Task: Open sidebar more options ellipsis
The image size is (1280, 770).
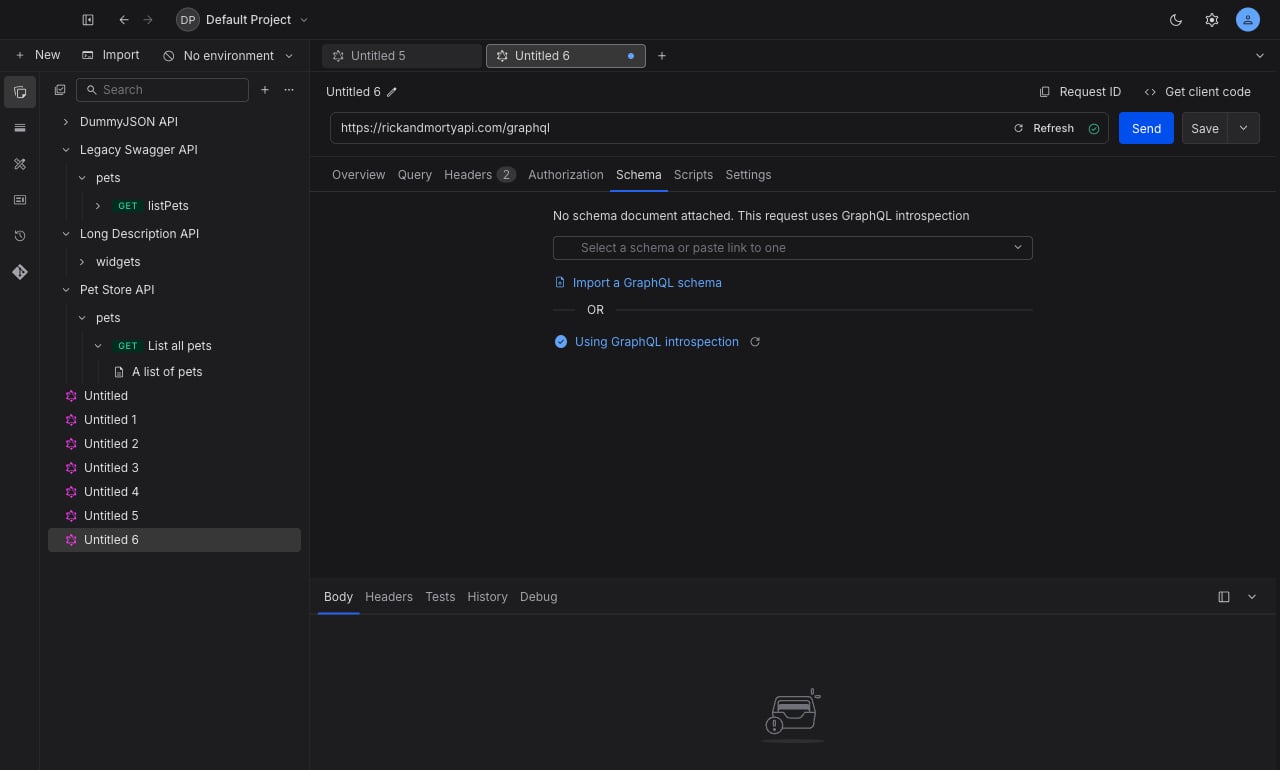Action: tap(289, 90)
